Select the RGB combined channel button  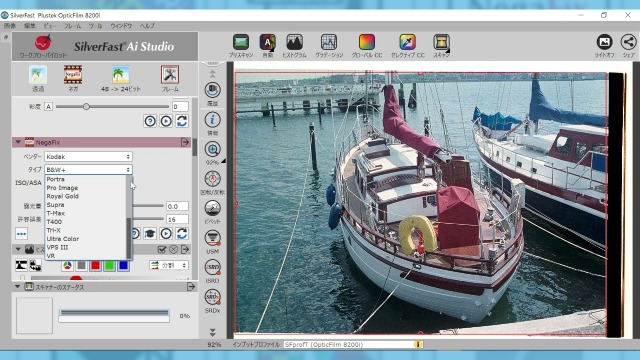[67, 266]
